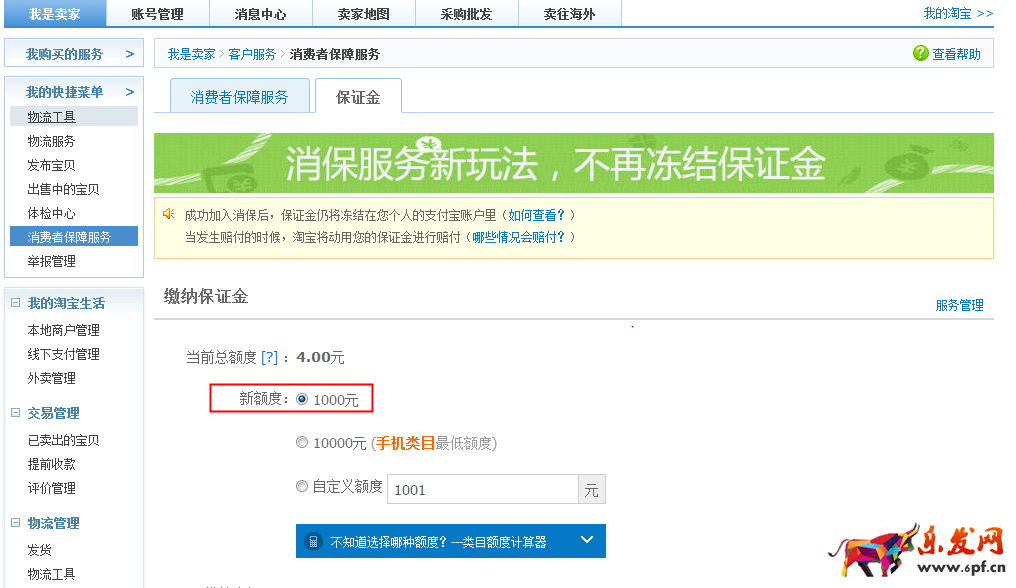This screenshot has height=588, width=1016.
Task: Choose the 自定义额度 radio option
Action: [302, 486]
